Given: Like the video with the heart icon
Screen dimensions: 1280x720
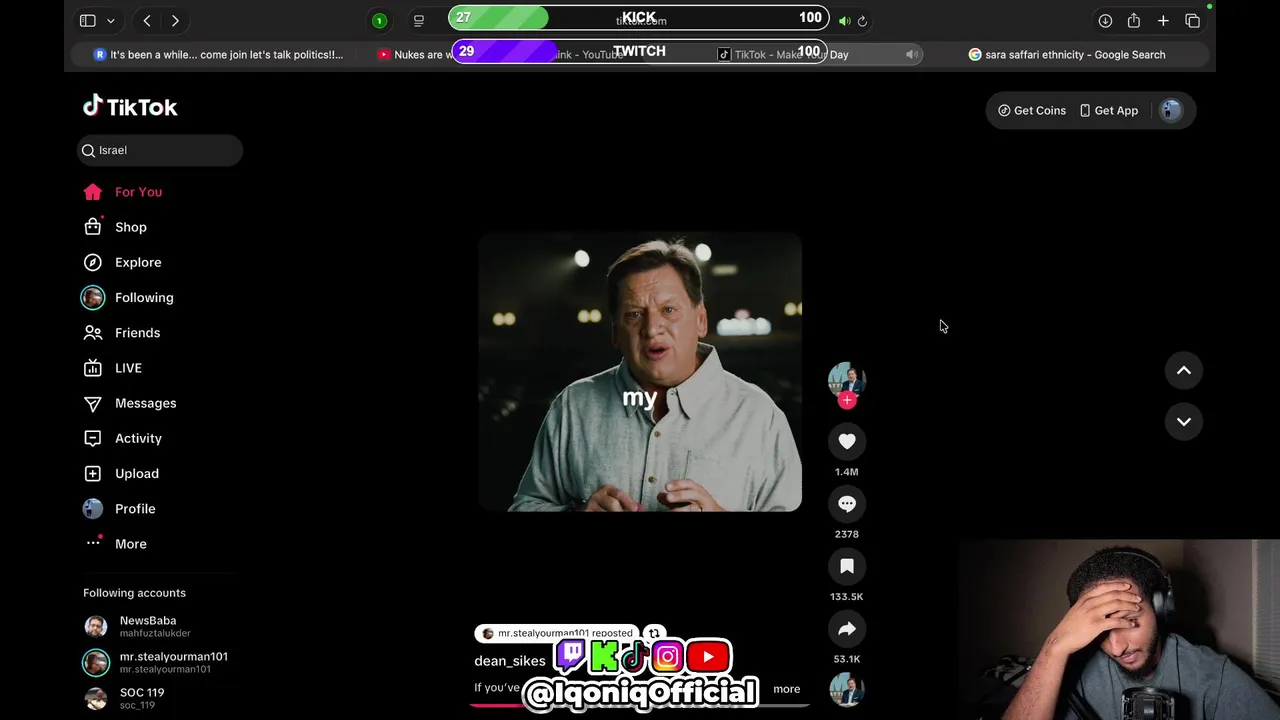Looking at the screenshot, I should coord(847,441).
